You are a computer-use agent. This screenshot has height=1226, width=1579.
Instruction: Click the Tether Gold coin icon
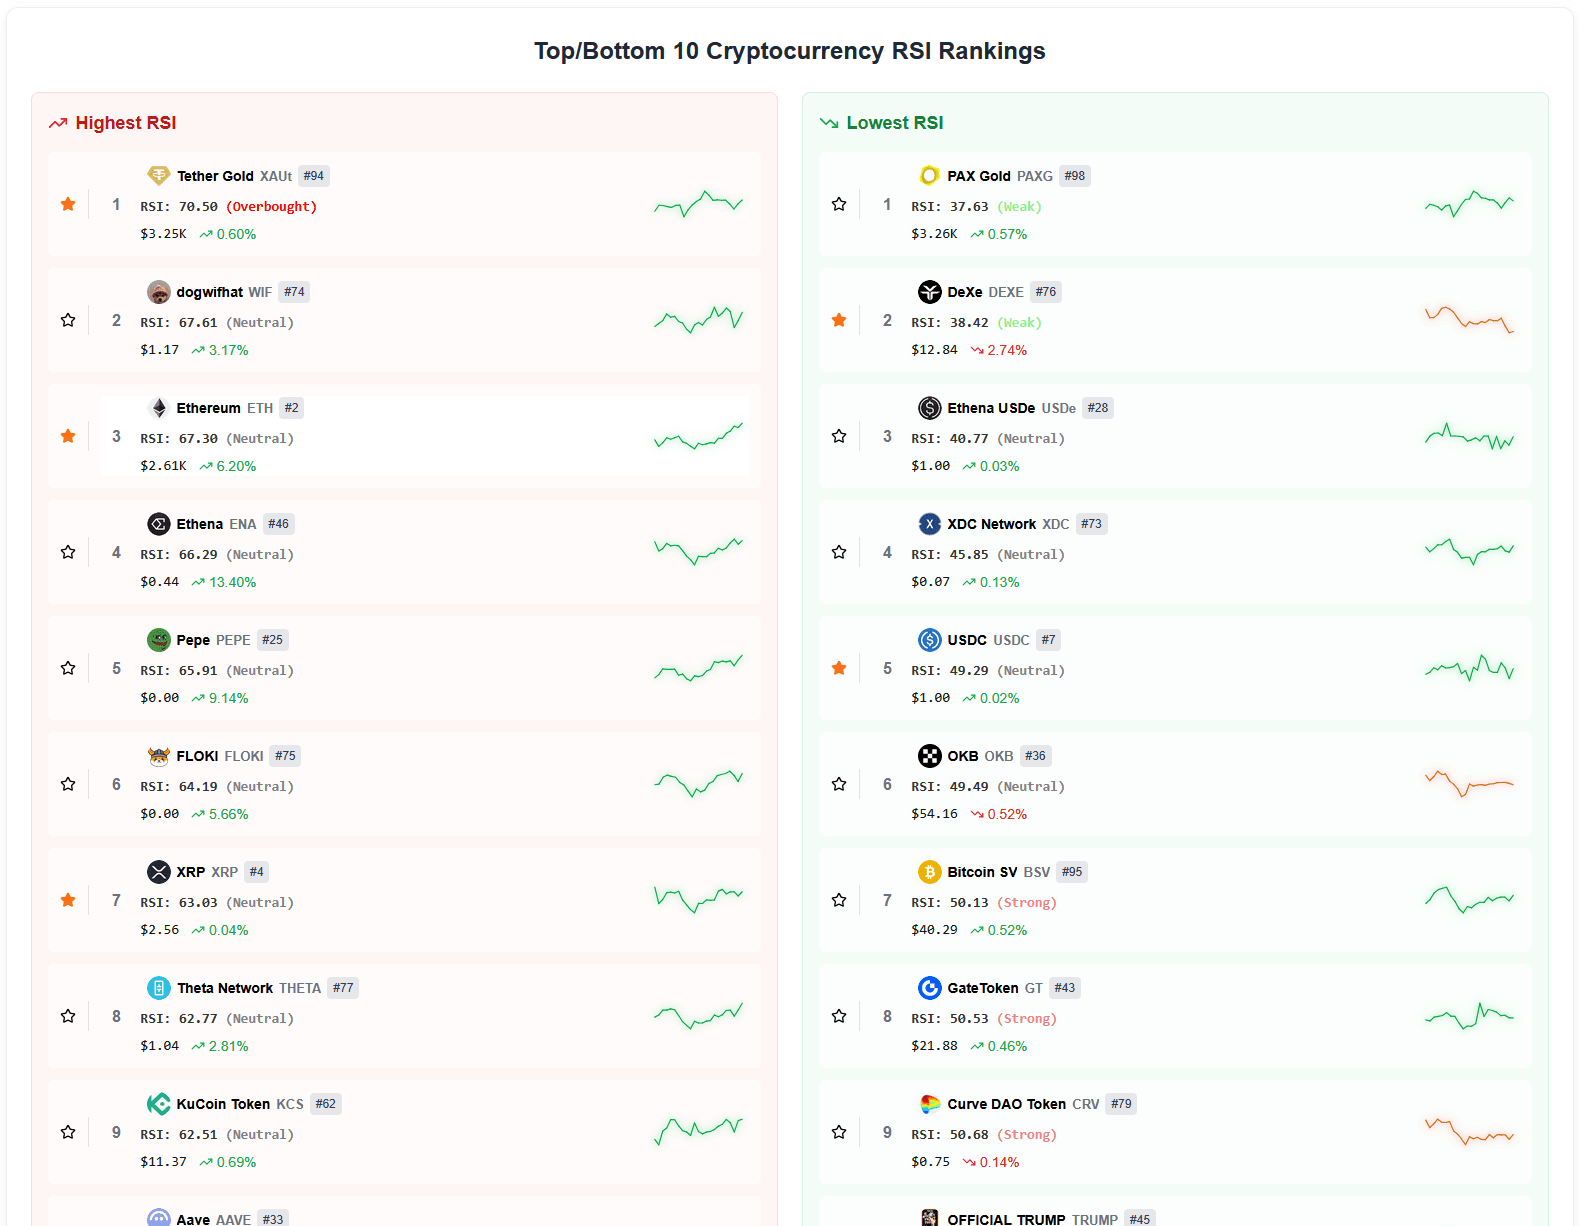pyautogui.click(x=158, y=176)
